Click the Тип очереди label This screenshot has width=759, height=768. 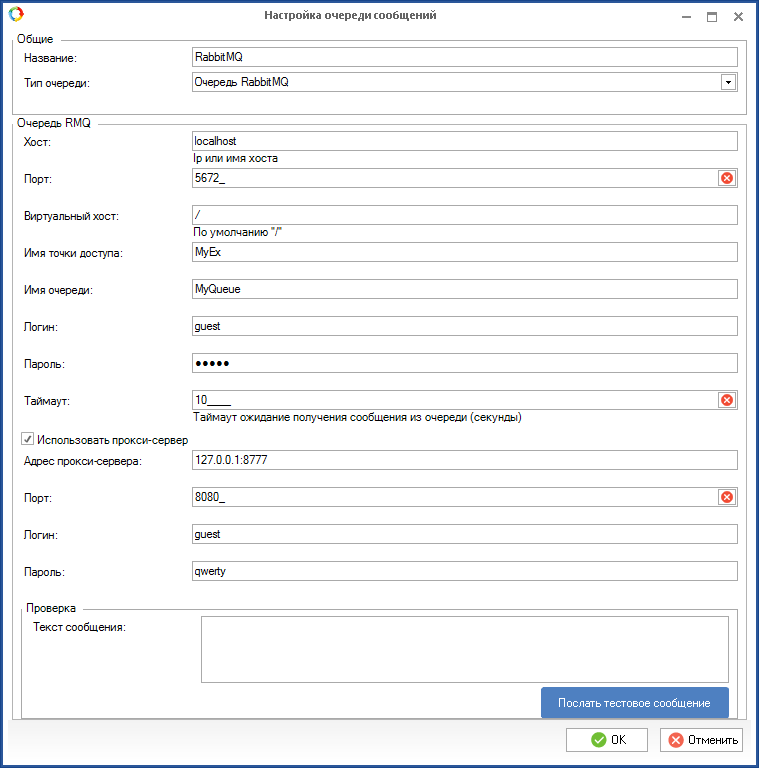(57, 83)
